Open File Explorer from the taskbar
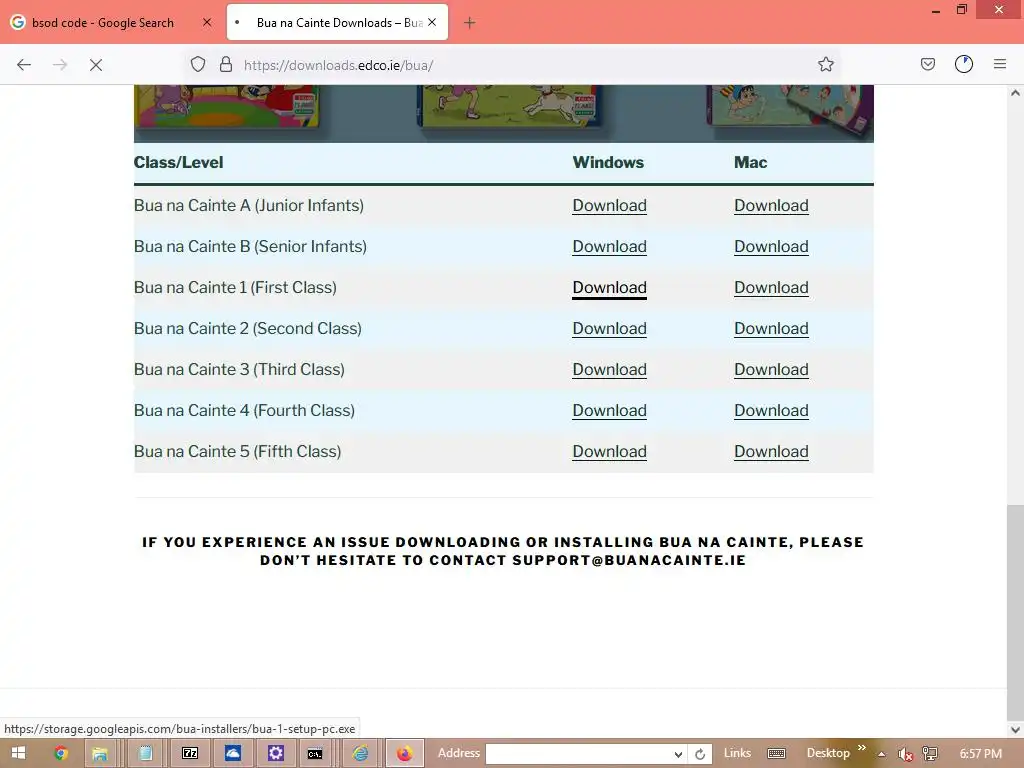1024x768 pixels. (99, 754)
